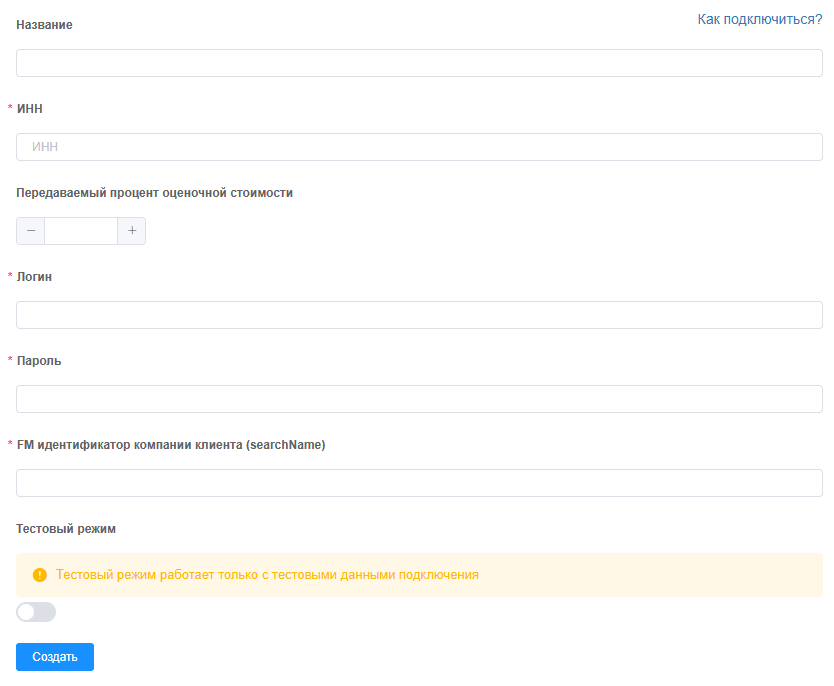Focus the FM searchName identifier field
The width and height of the screenshot is (834, 686).
coord(419,483)
